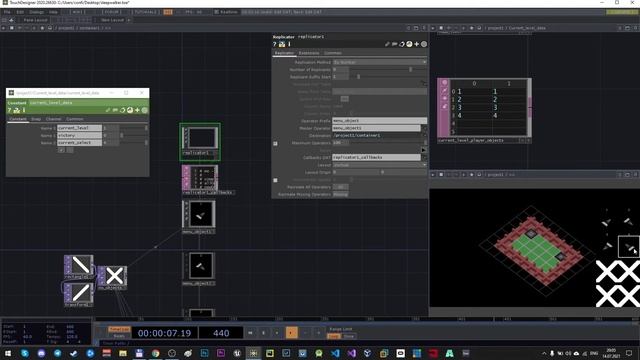Image resolution: width=640 pixels, height=360 pixels.
Task: Open Replication Method dropdown
Action: coord(380,62)
